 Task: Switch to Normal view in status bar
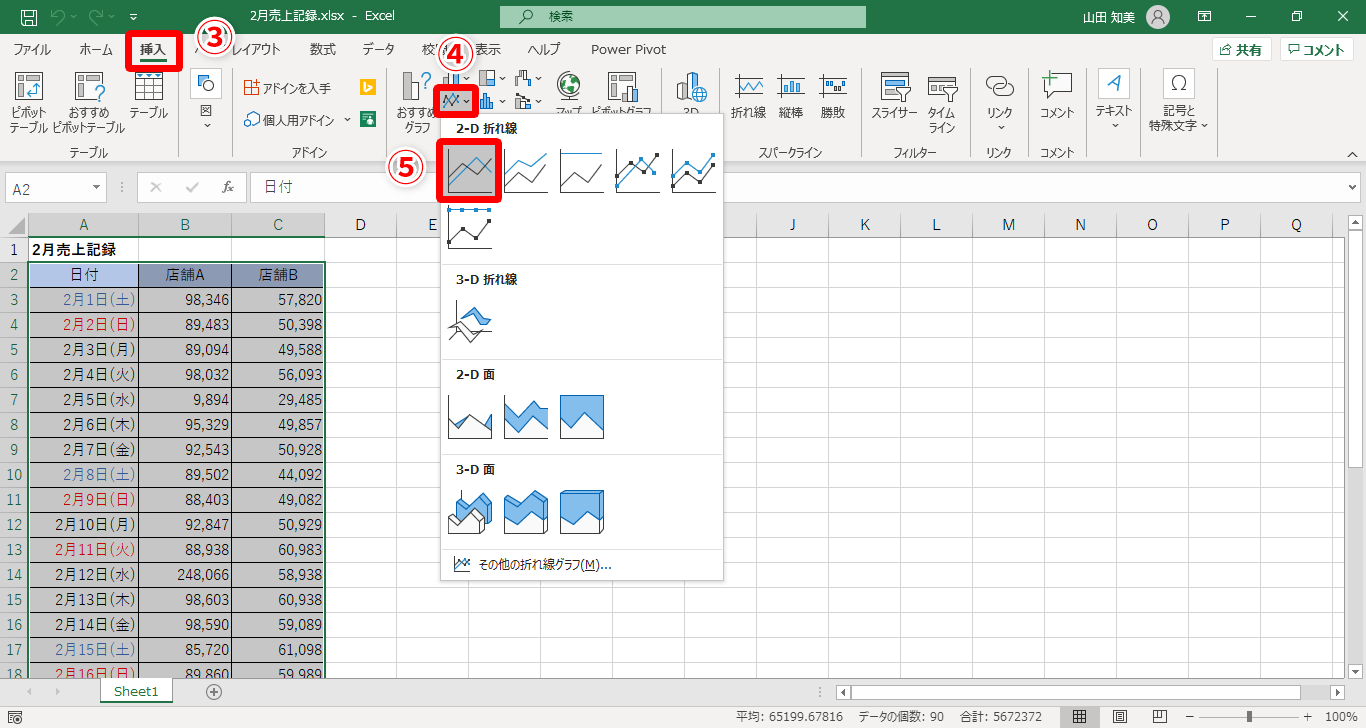click(x=1079, y=717)
